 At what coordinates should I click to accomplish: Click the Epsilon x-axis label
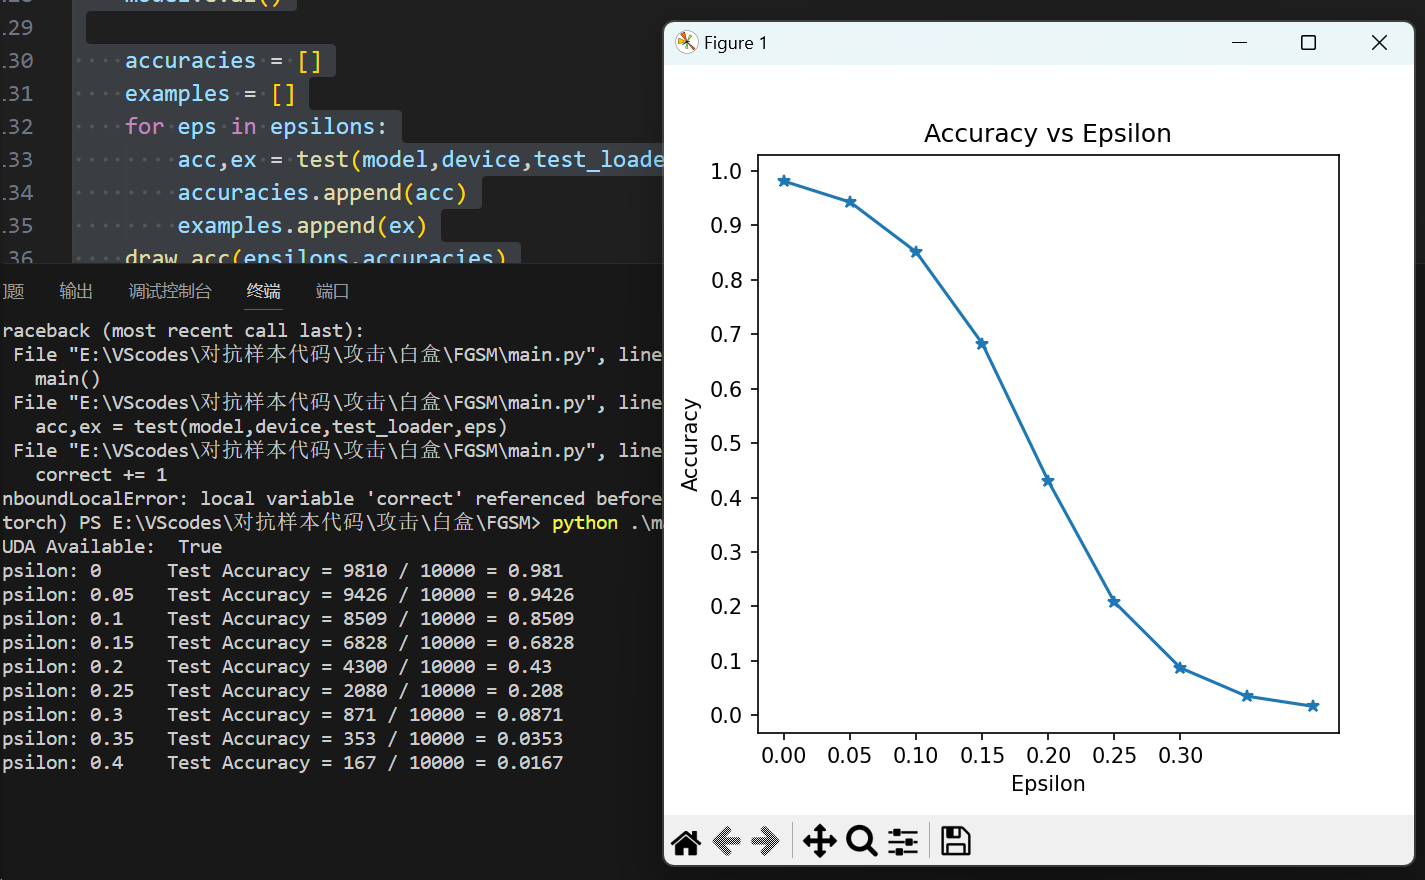pyautogui.click(x=1048, y=783)
